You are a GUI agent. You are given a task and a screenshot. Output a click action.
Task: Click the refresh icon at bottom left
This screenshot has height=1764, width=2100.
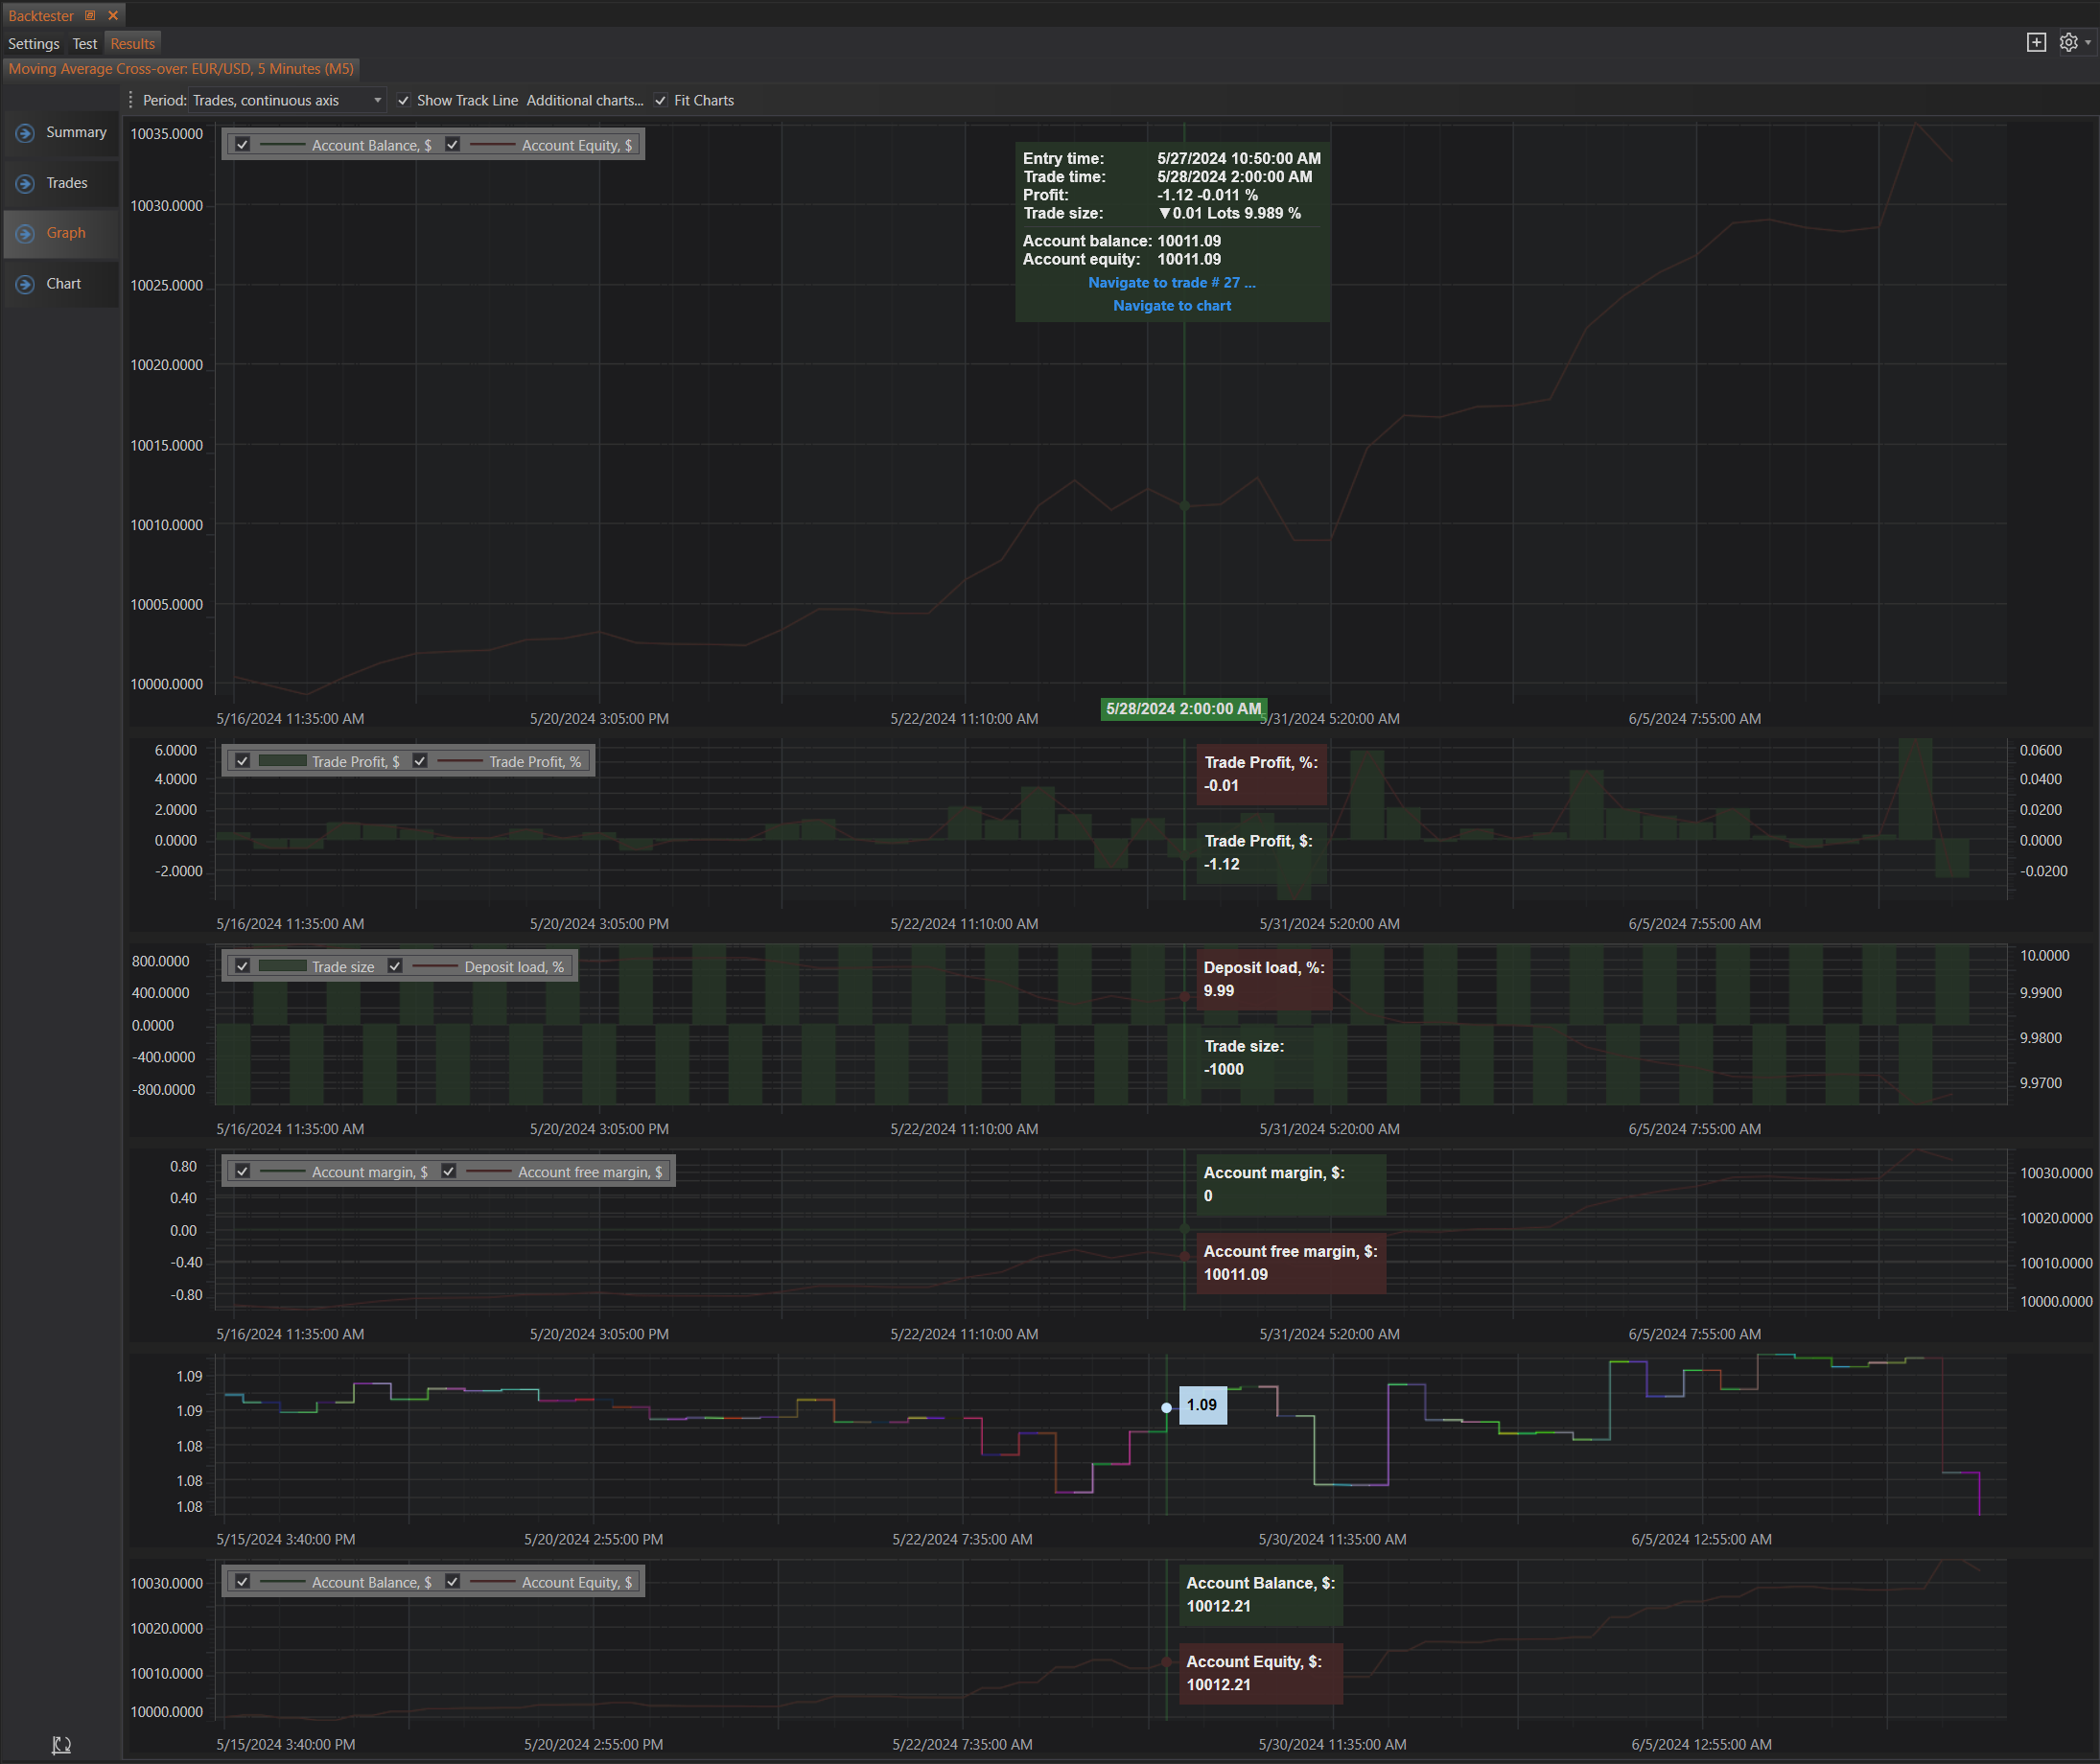[x=61, y=1744]
